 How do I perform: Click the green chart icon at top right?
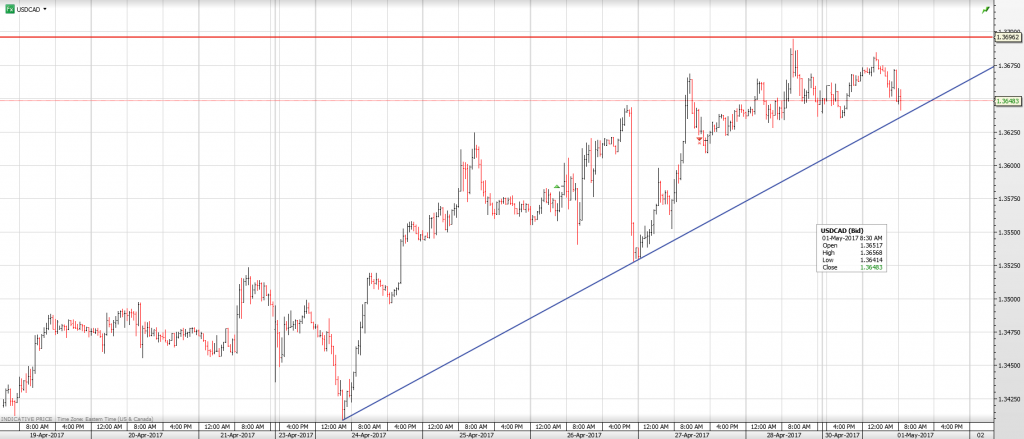[x=986, y=9]
